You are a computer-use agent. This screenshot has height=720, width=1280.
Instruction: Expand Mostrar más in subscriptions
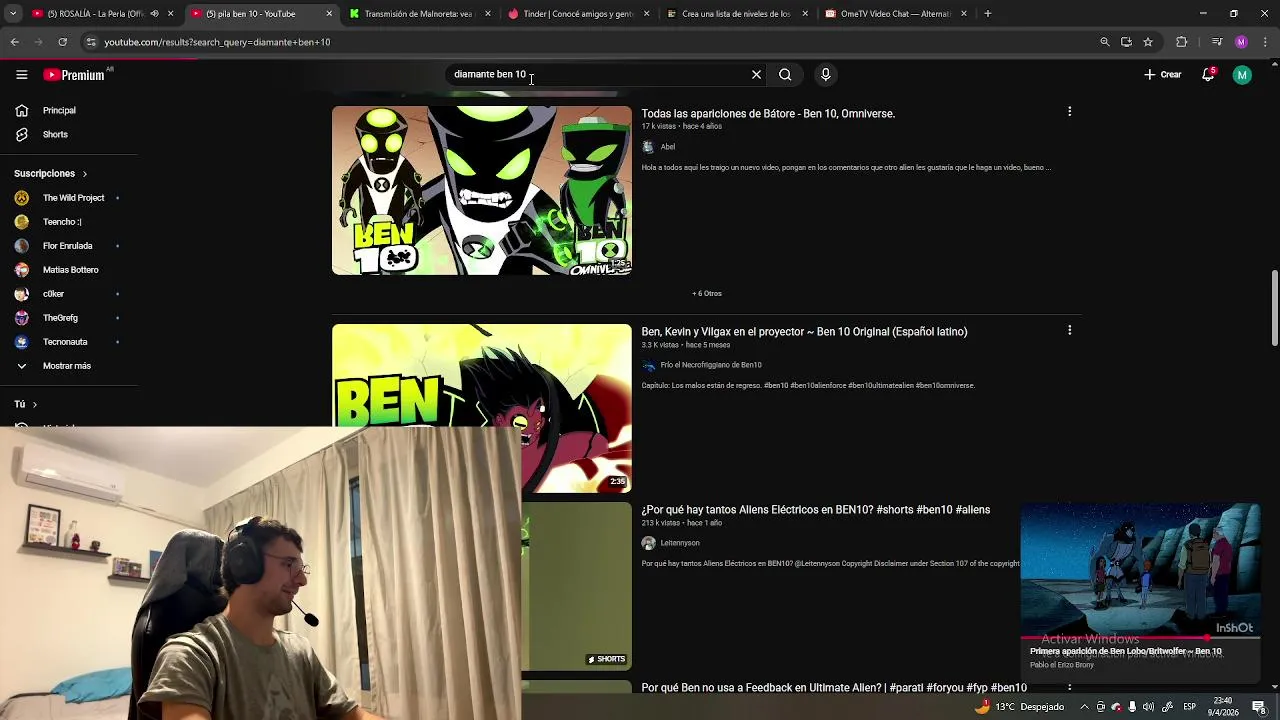[x=69, y=366]
